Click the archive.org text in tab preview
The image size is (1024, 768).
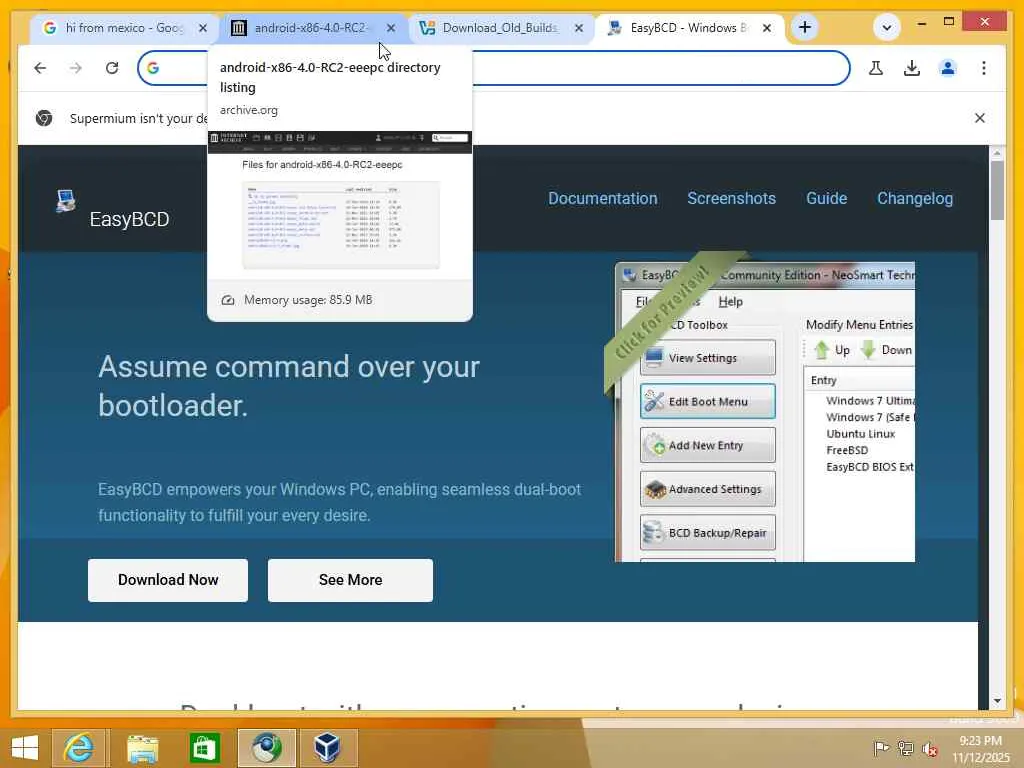coord(249,110)
